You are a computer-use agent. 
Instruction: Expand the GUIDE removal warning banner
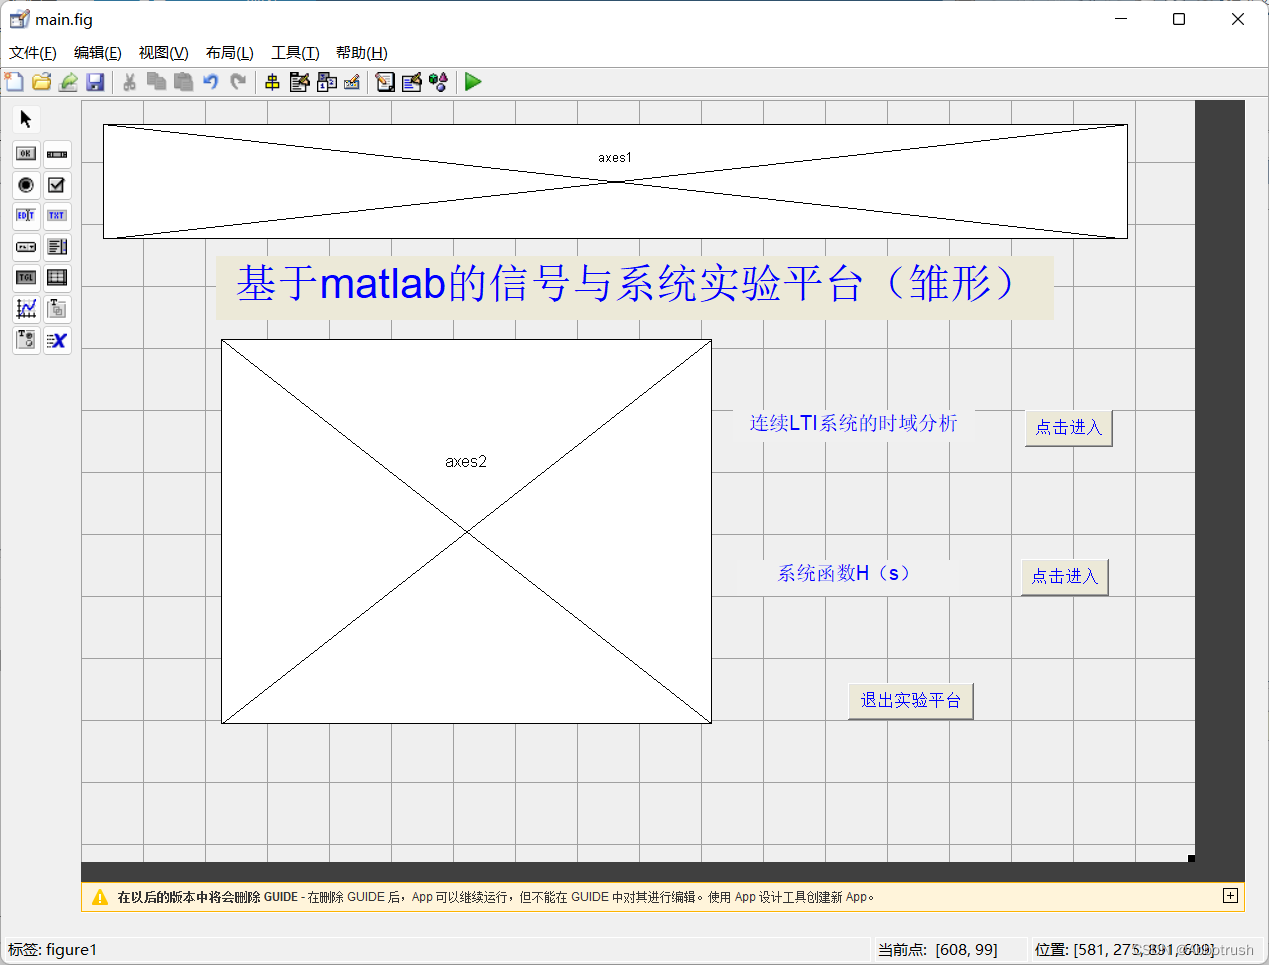pos(1230,896)
